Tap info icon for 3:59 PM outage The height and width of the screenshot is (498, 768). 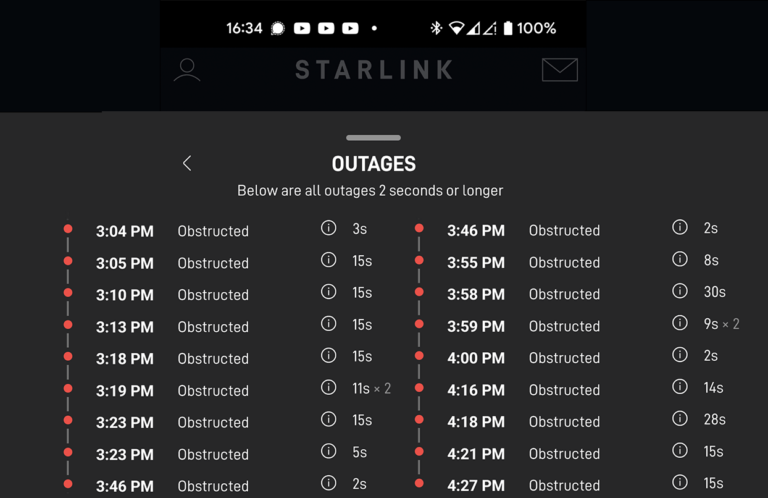pyautogui.click(x=680, y=324)
